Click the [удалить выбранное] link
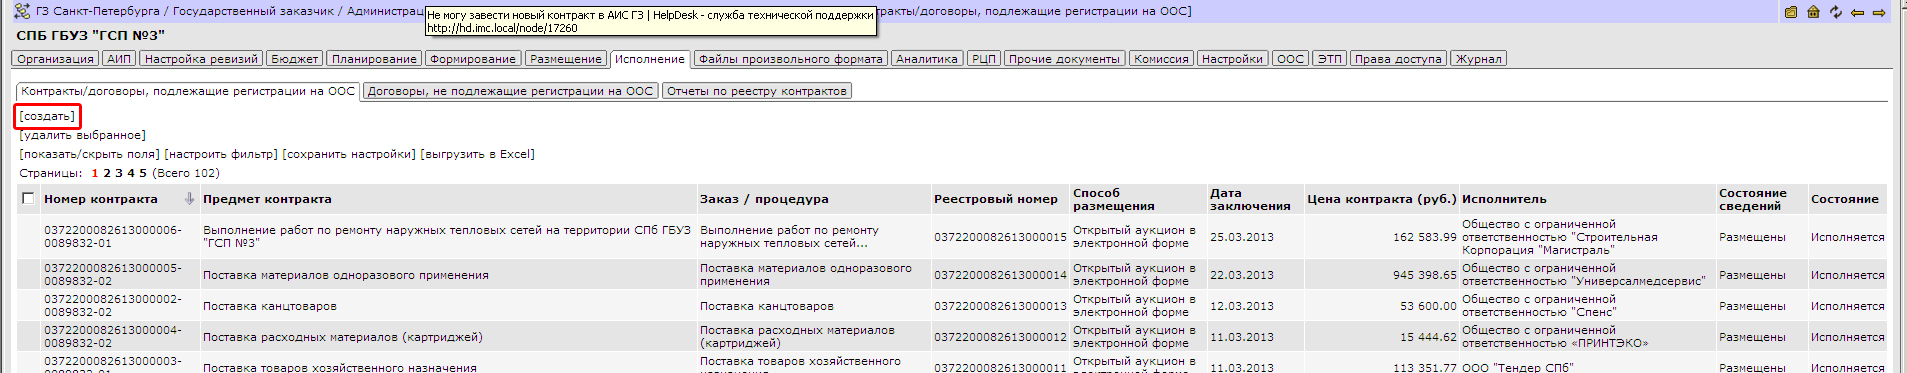The height and width of the screenshot is (373, 1907). click(83, 135)
